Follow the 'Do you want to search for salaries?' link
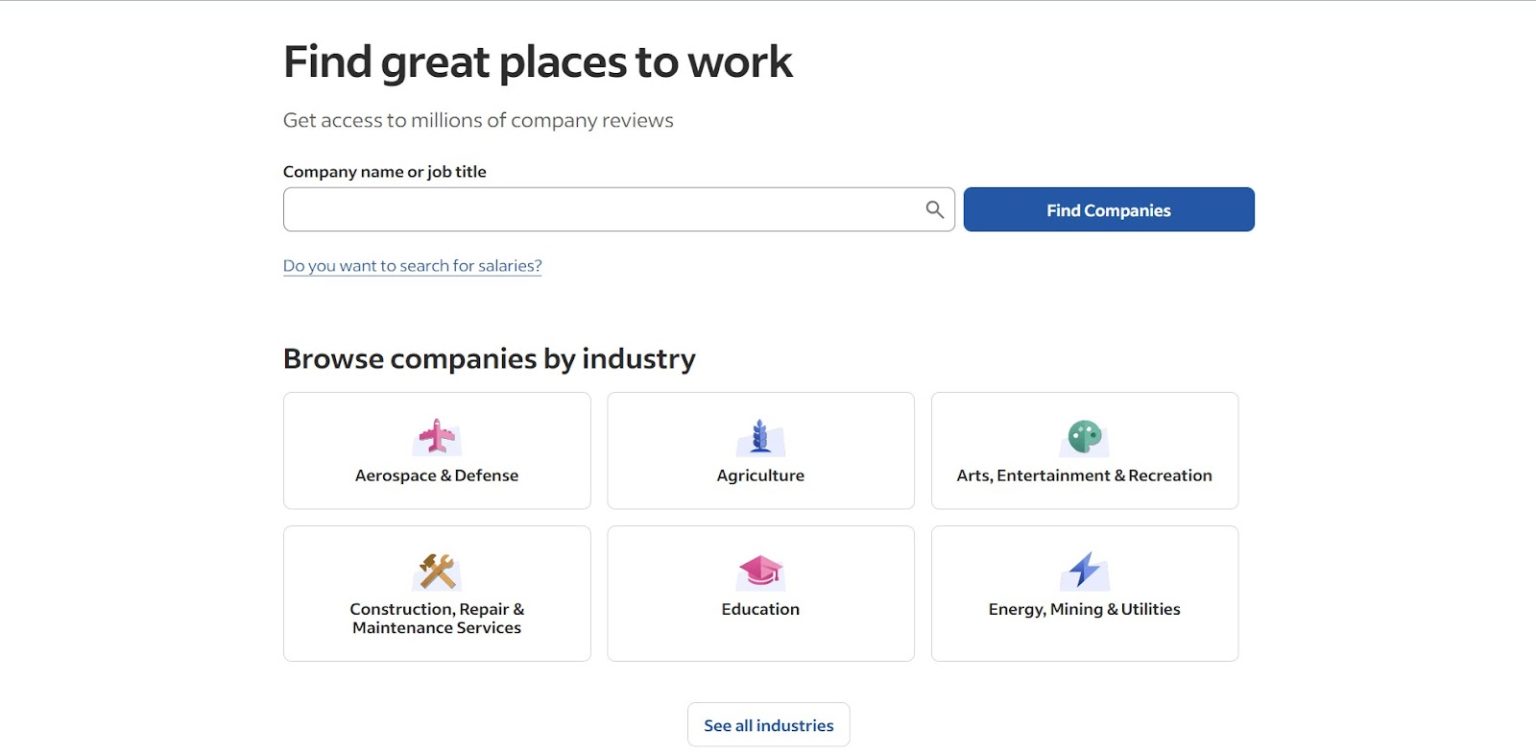The width and height of the screenshot is (1536, 754). pyautogui.click(x=412, y=266)
